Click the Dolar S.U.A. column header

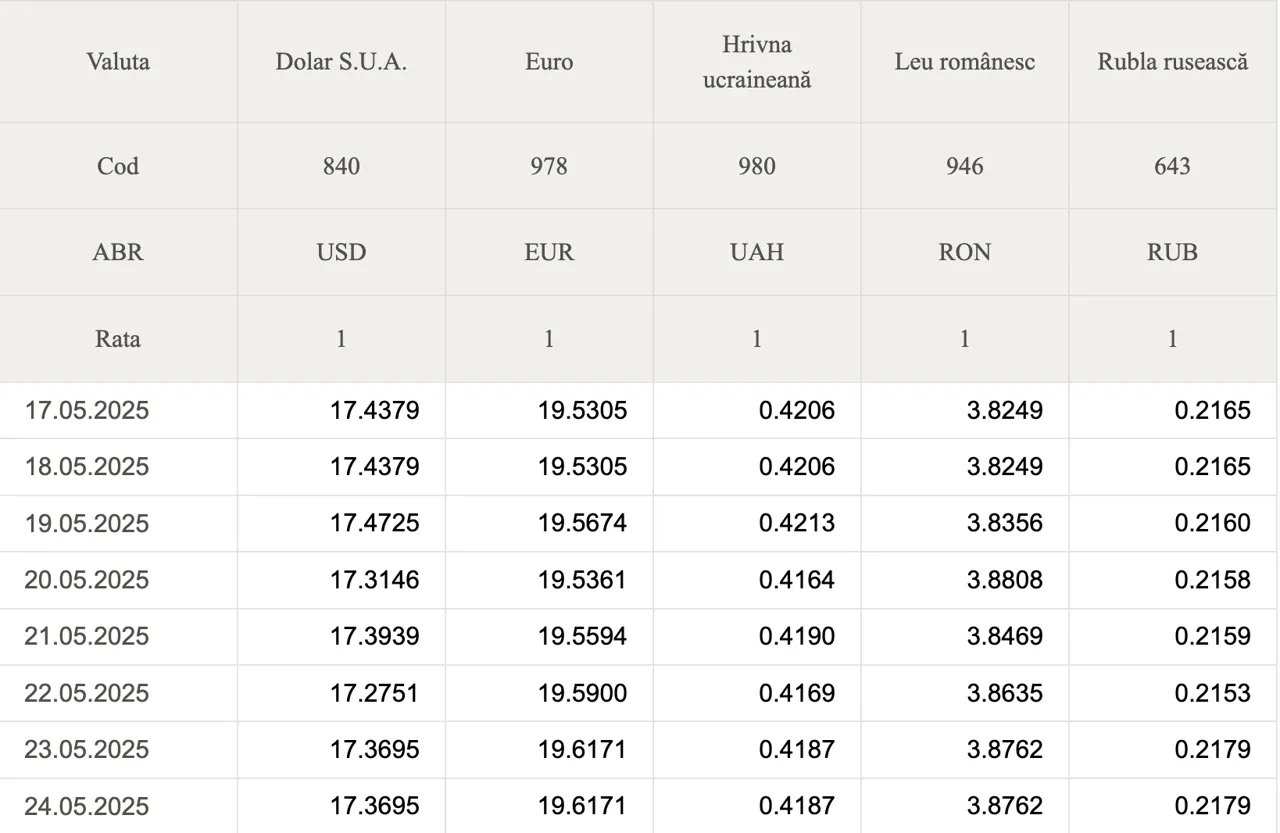(341, 62)
